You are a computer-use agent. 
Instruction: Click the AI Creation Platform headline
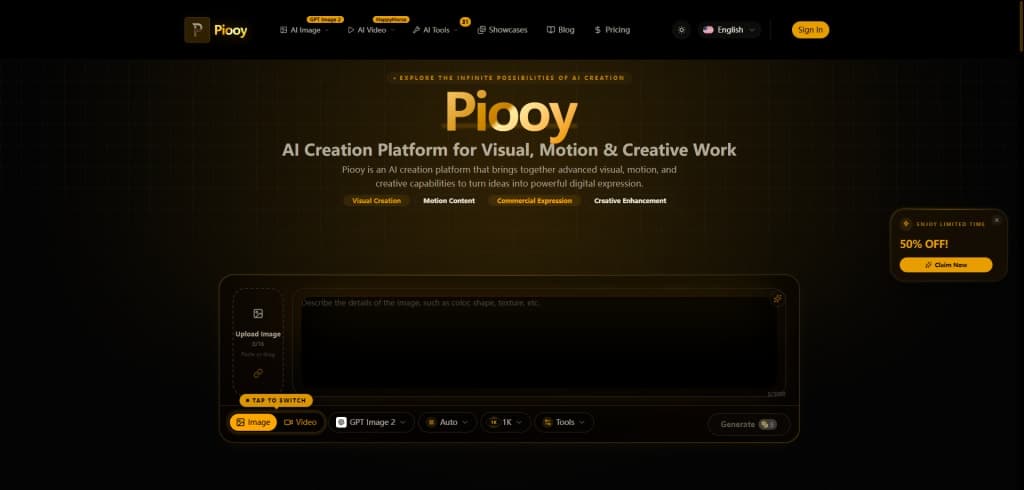[x=509, y=150]
